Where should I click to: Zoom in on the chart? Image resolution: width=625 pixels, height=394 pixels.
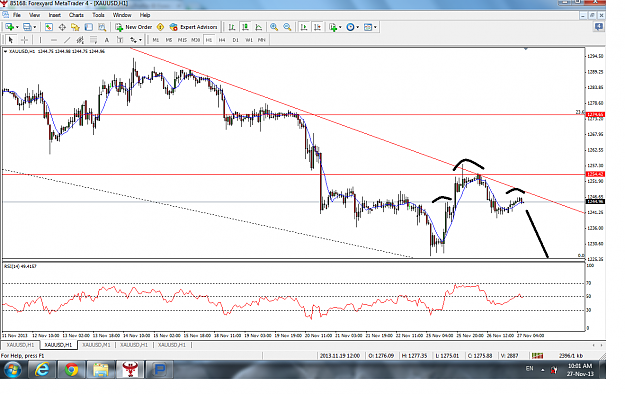click(274, 27)
